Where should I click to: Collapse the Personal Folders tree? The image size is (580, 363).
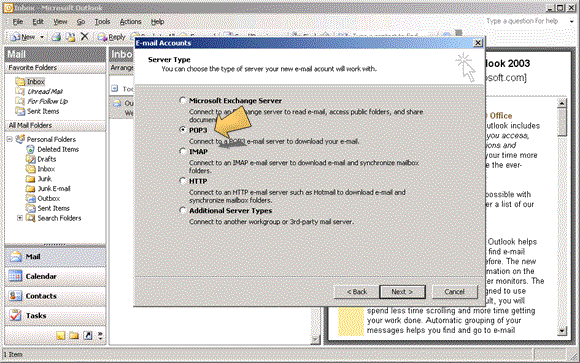point(10,139)
